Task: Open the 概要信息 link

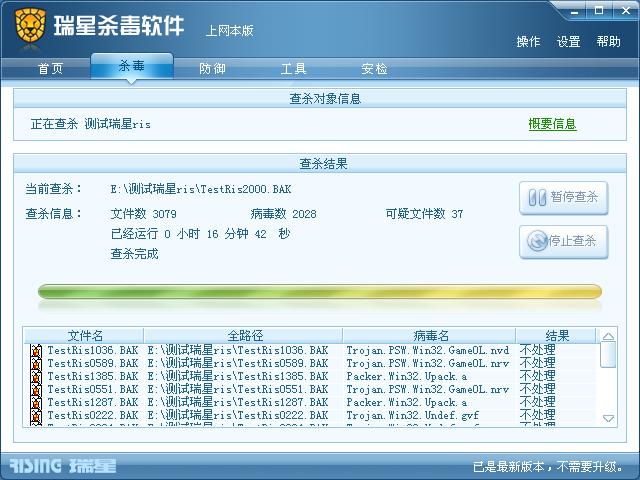Action: (x=552, y=124)
